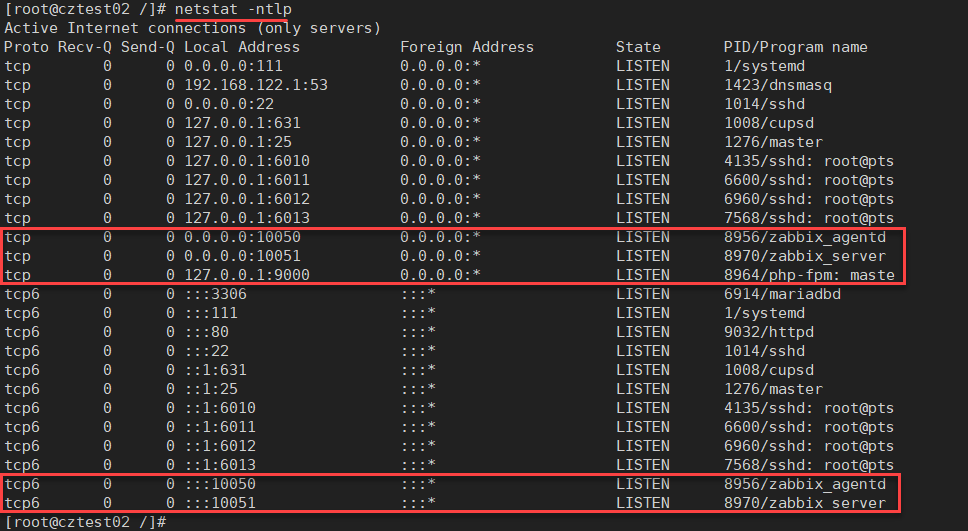
Task: Select local address 0.0.0.0:10050
Action: click(243, 237)
